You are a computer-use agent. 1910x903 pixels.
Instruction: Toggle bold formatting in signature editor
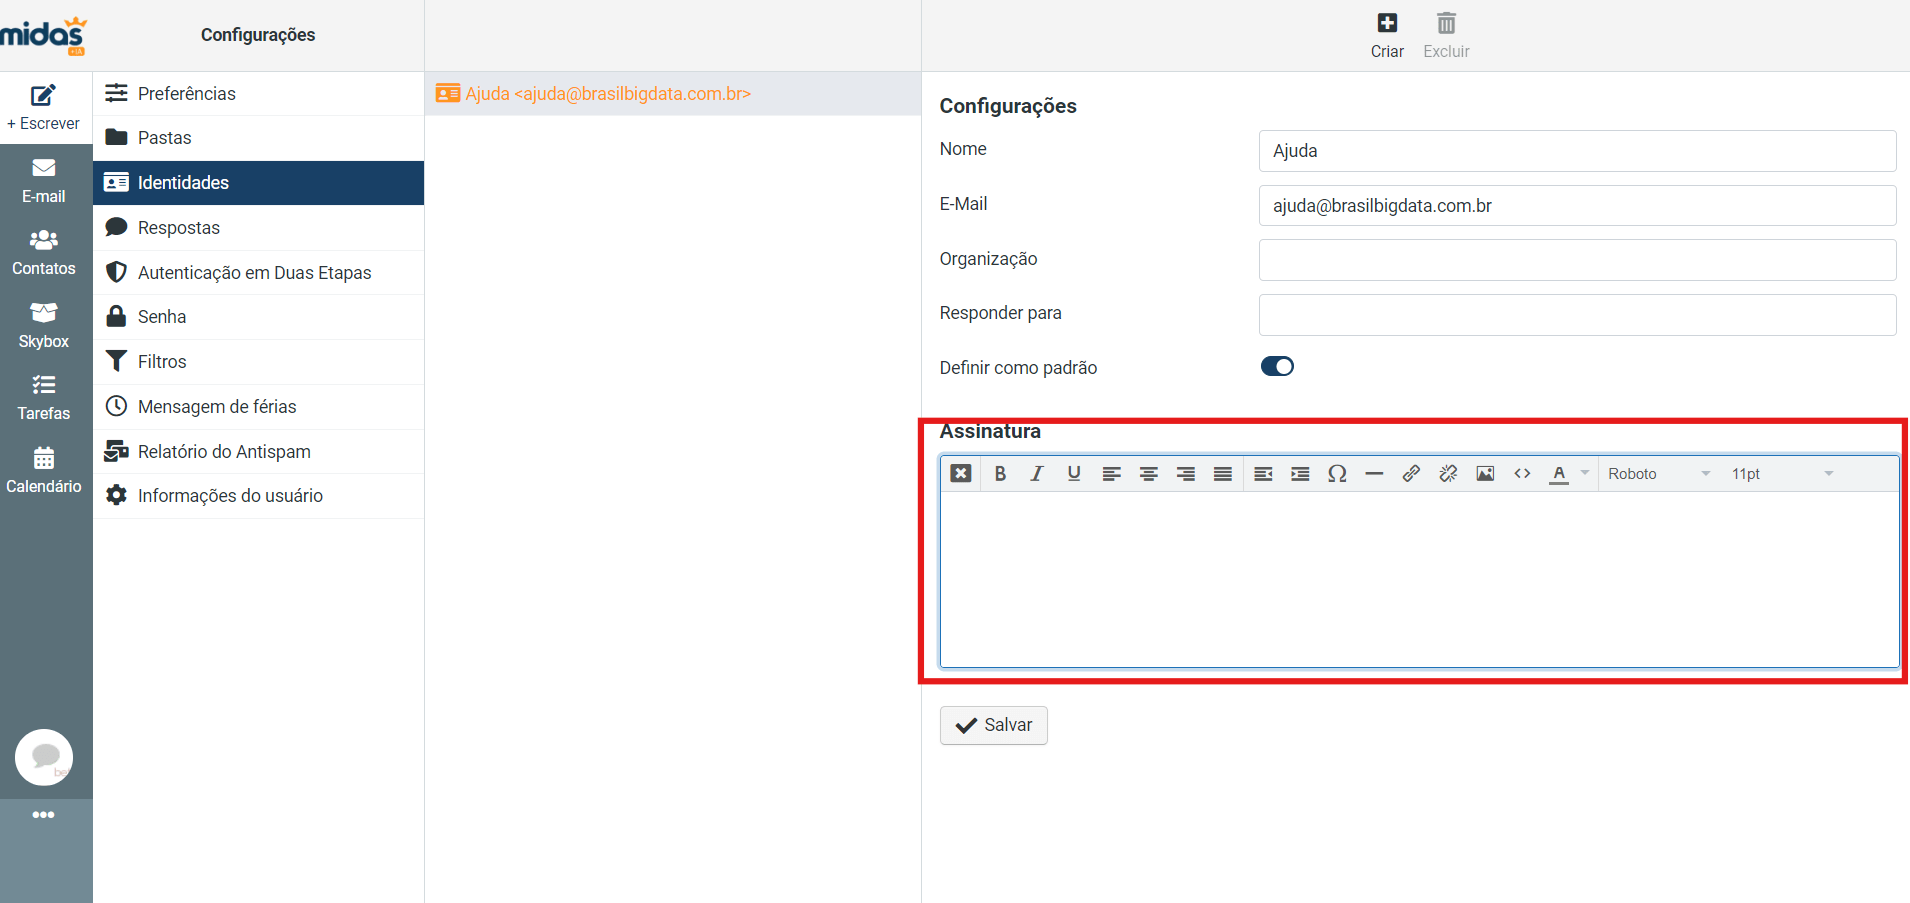(1000, 474)
